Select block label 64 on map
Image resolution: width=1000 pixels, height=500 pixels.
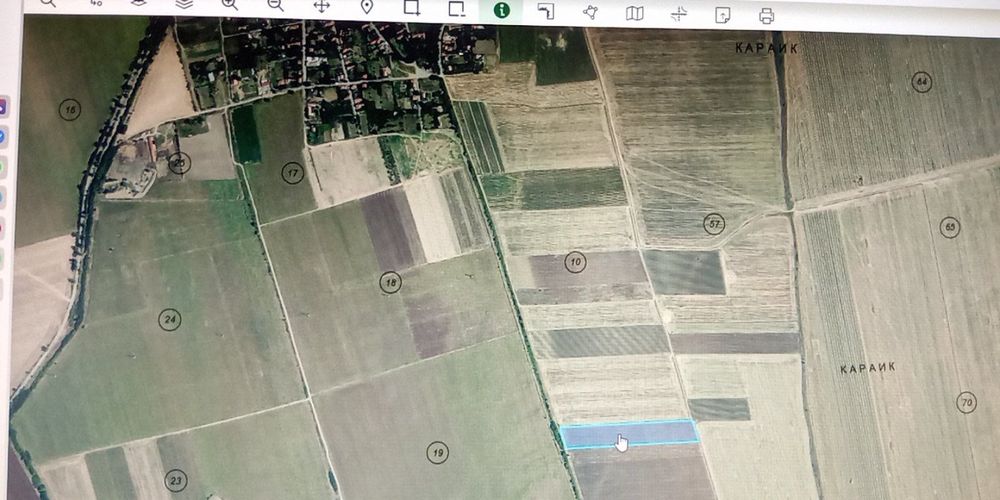(x=922, y=82)
